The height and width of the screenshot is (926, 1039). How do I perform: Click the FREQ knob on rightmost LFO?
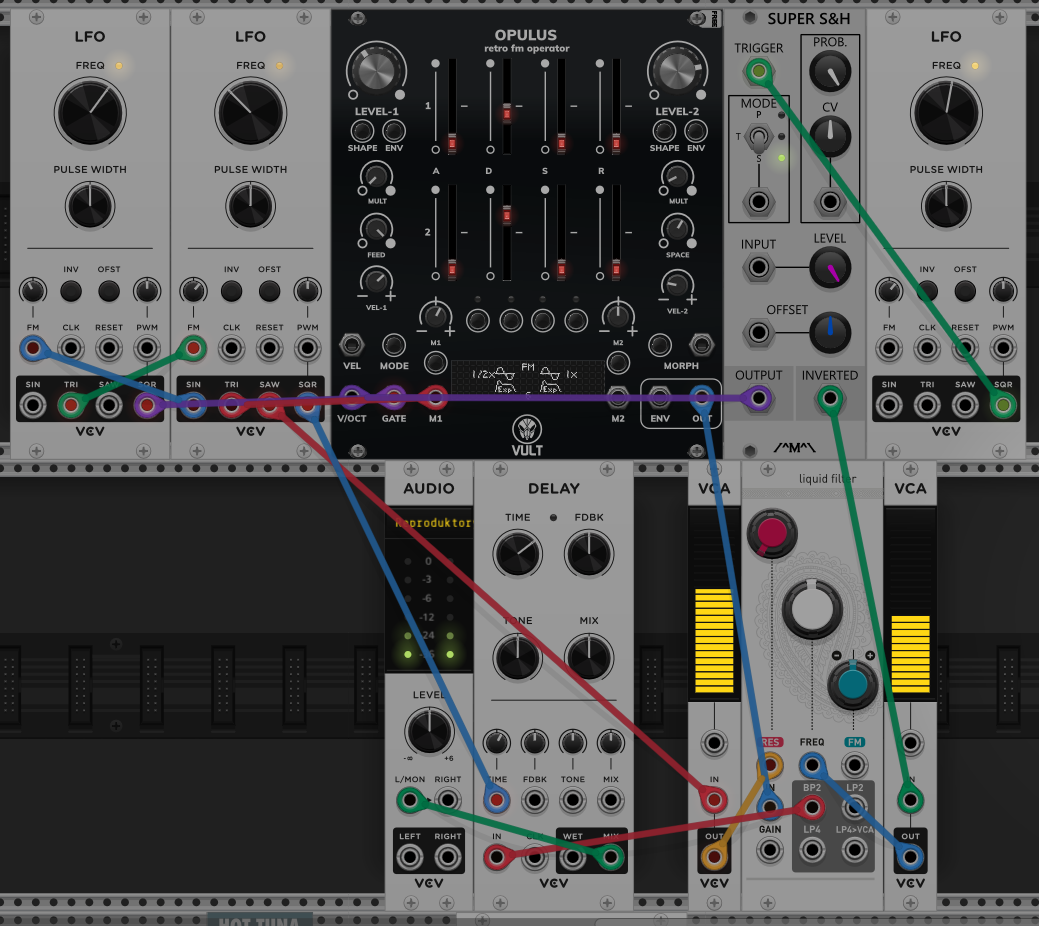pyautogui.click(x=946, y=113)
